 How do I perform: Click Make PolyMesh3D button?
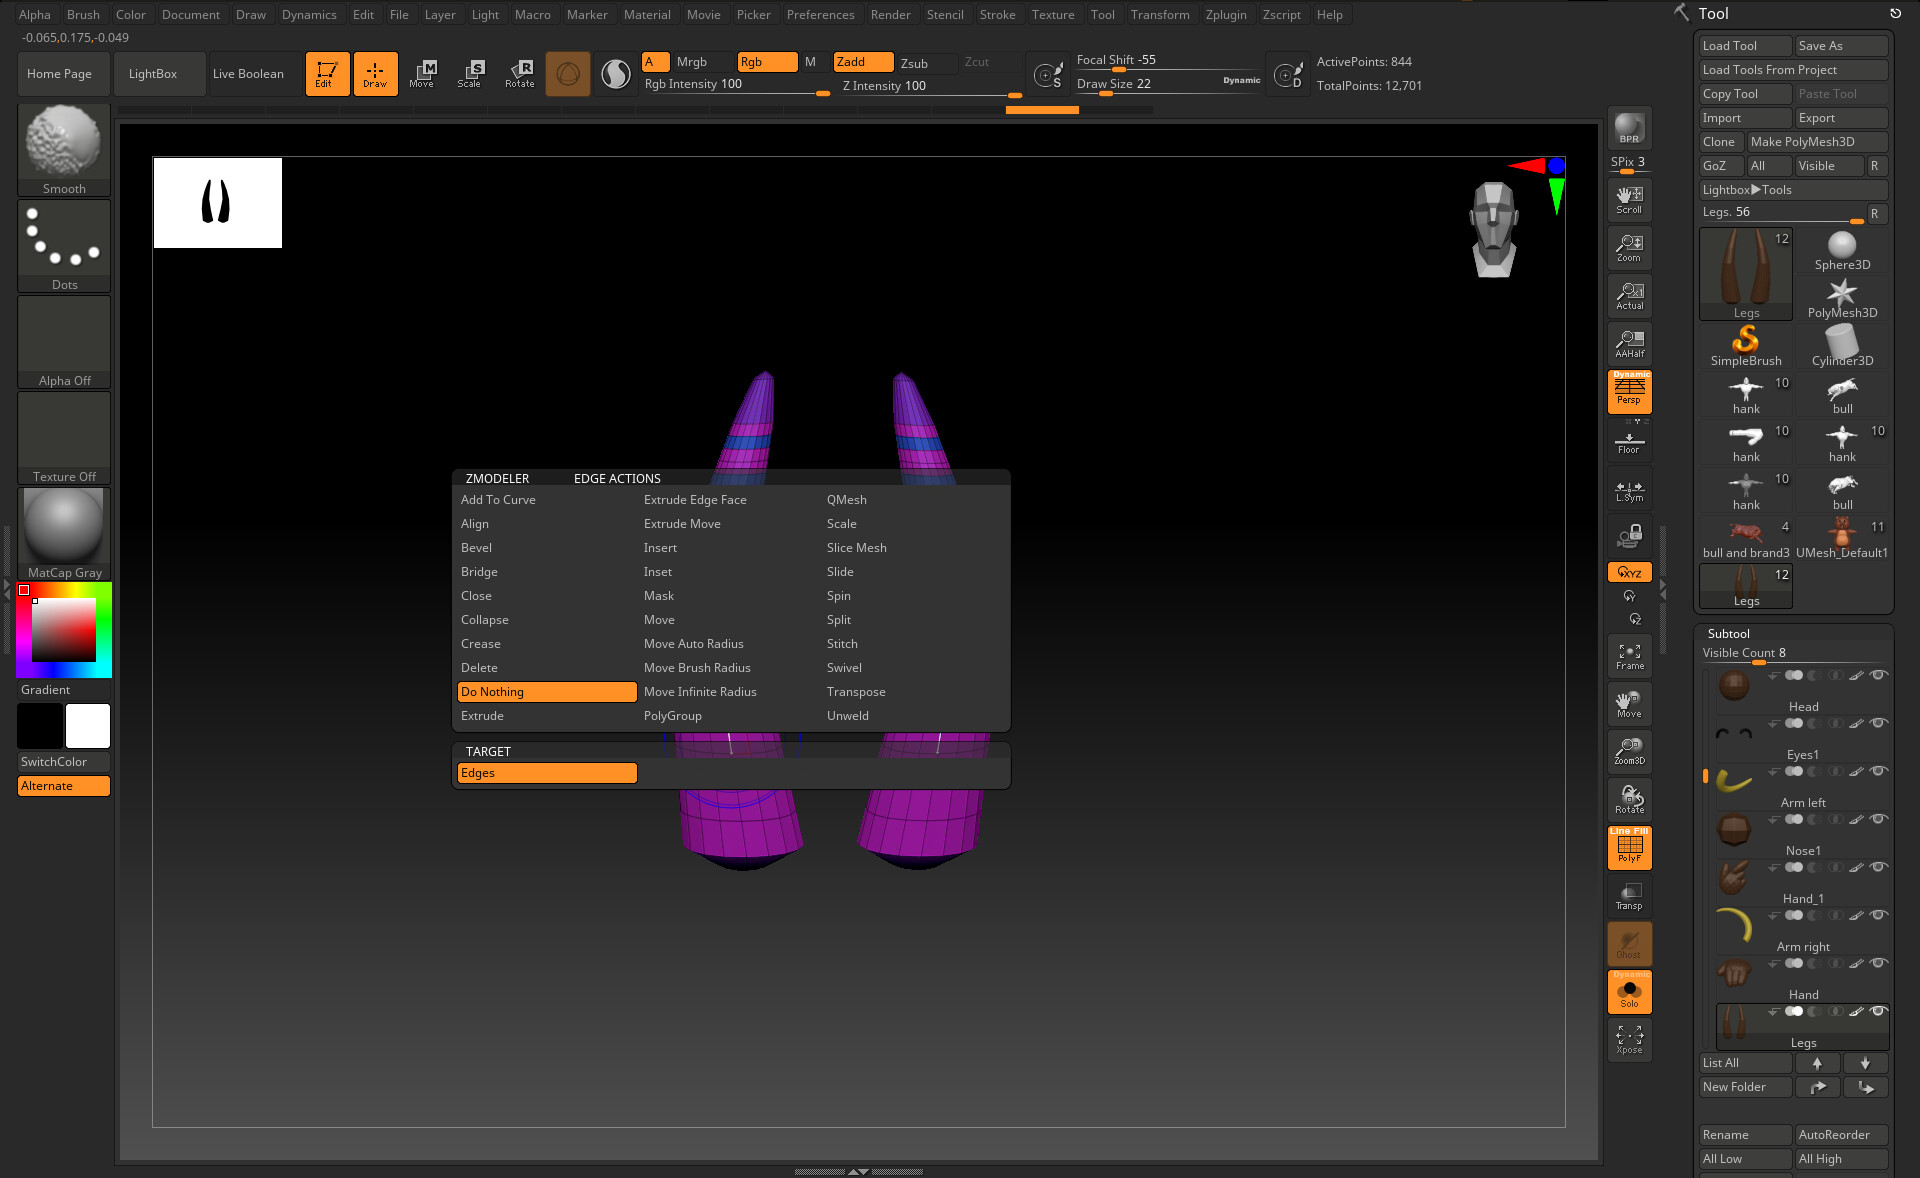pyautogui.click(x=1816, y=142)
